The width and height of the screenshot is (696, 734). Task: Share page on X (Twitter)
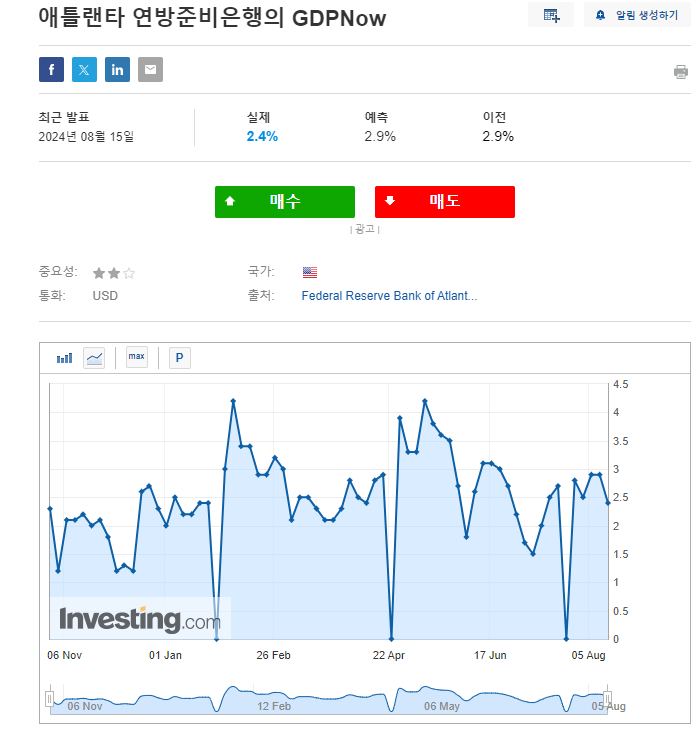point(84,69)
